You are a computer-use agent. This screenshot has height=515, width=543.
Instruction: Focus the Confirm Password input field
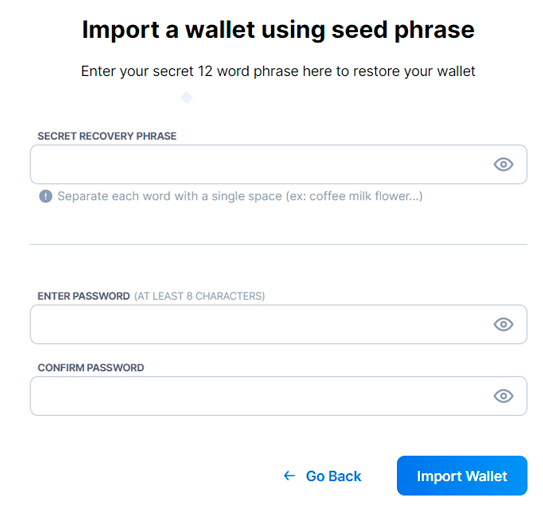coord(278,396)
